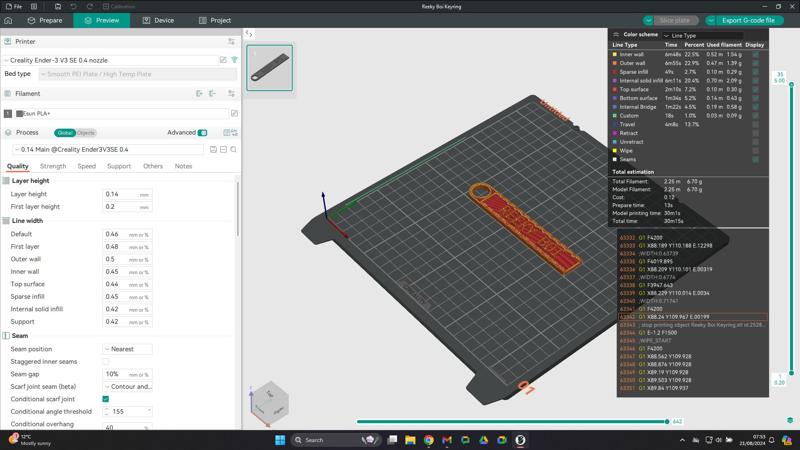The width and height of the screenshot is (800, 450).
Task: Open filament section settings icon
Action: (x=231, y=93)
